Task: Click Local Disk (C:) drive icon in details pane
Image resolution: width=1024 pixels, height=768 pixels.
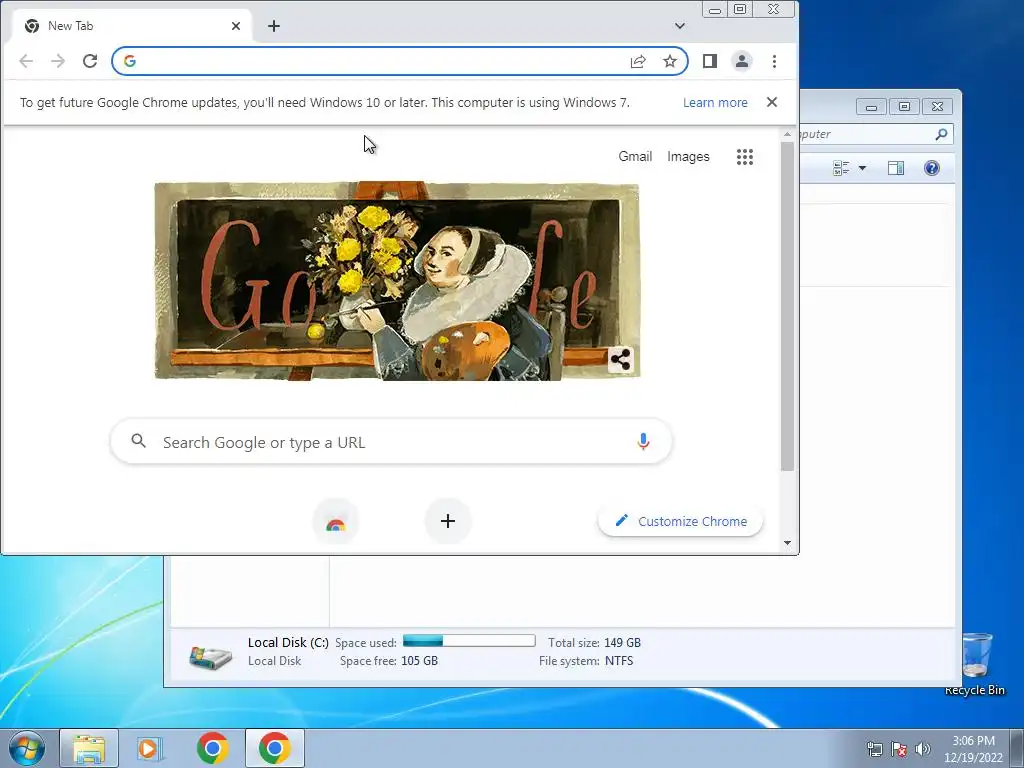Action: point(210,656)
